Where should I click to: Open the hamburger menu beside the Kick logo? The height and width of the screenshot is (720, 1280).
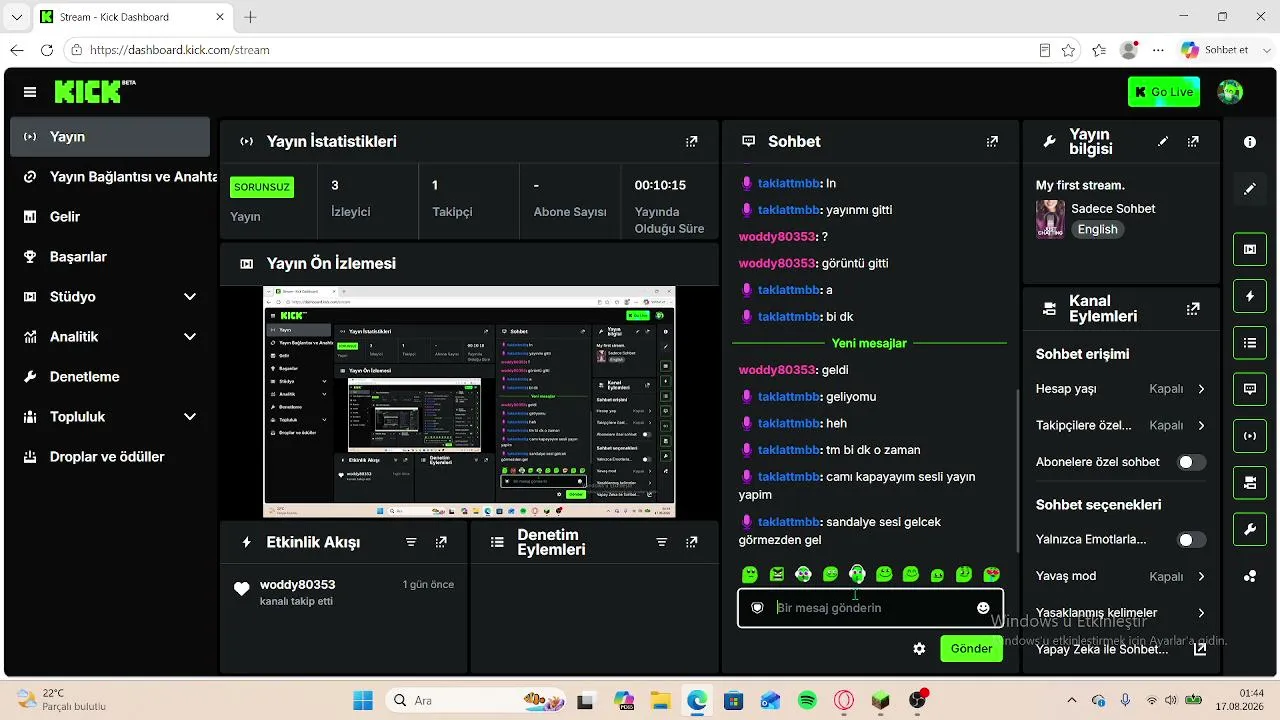point(30,92)
